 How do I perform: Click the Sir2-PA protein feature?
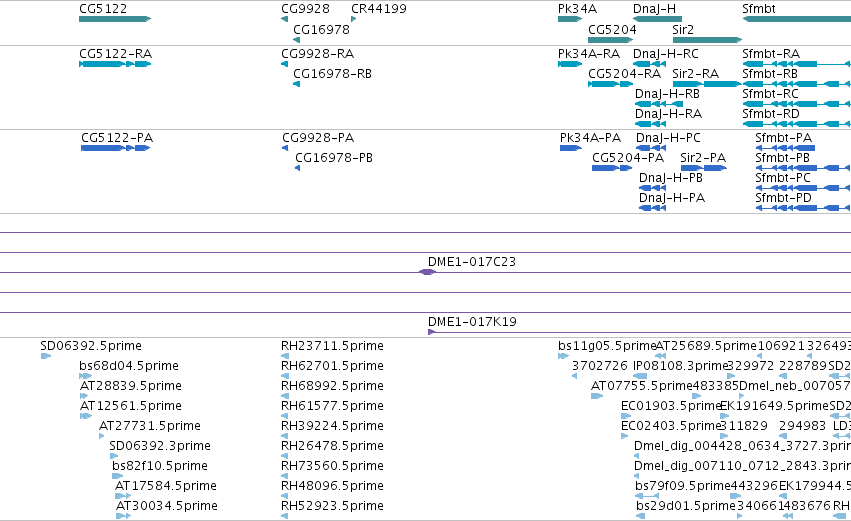pyautogui.click(x=704, y=168)
